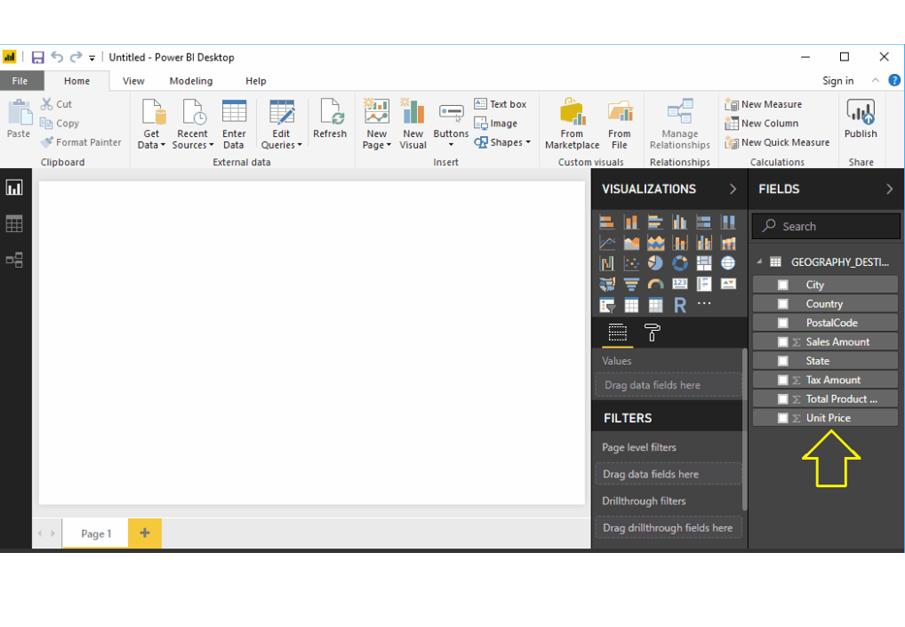The height and width of the screenshot is (627, 905).
Task: Open the Shapes dropdown
Action: (502, 142)
